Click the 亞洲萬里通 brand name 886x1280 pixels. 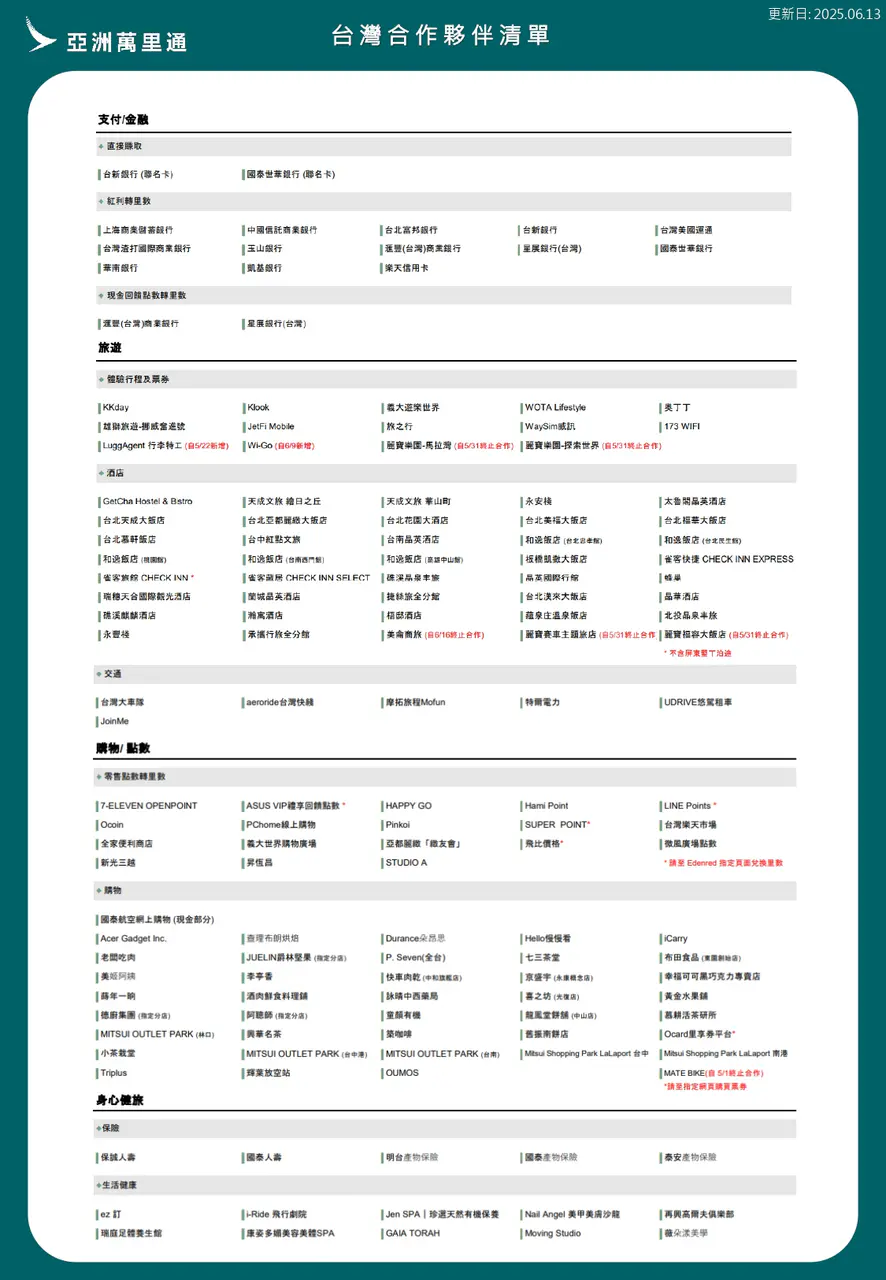pos(127,42)
